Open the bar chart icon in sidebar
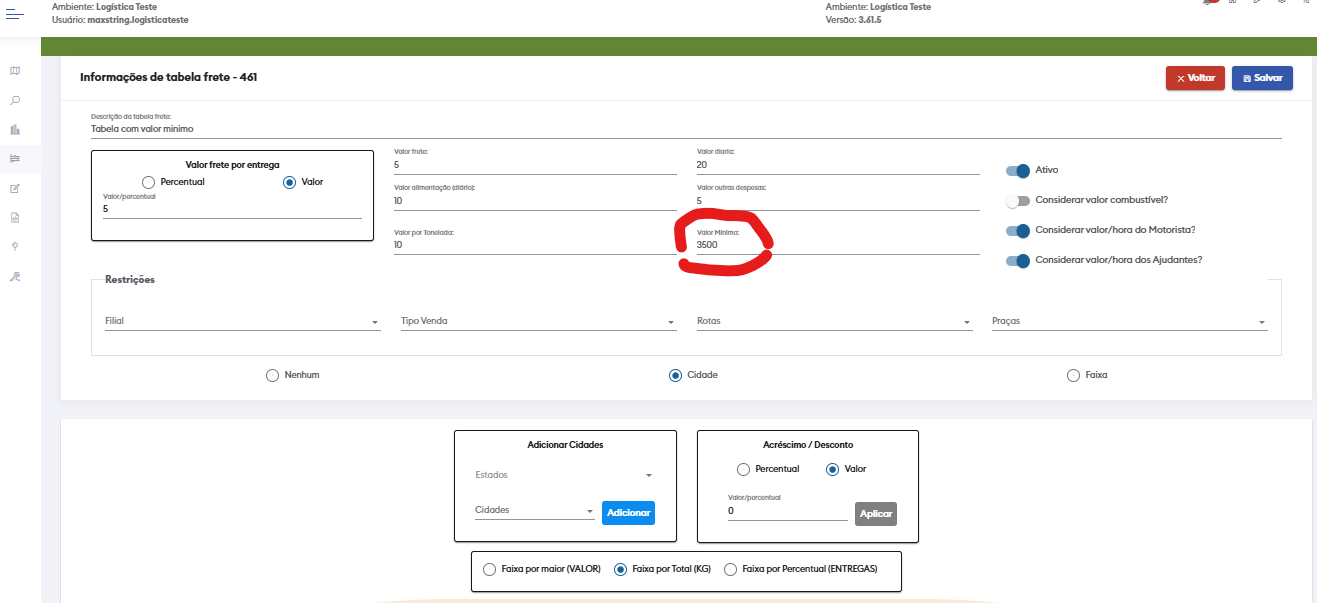 coord(15,130)
